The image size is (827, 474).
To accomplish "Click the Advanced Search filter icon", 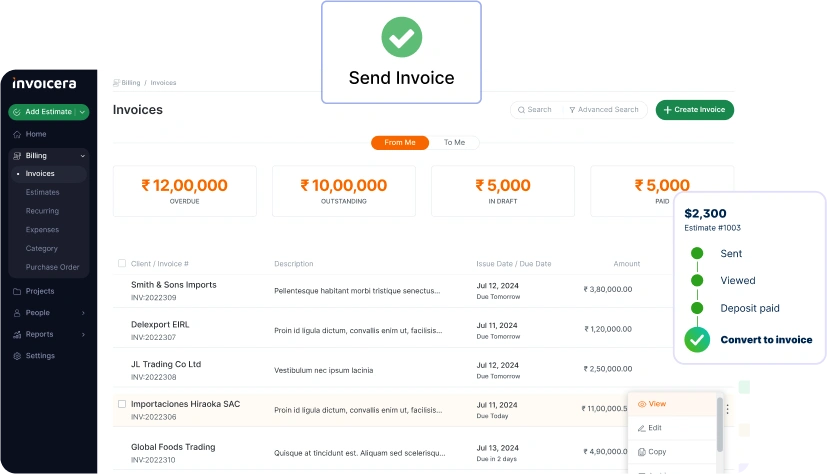I will click(572, 110).
